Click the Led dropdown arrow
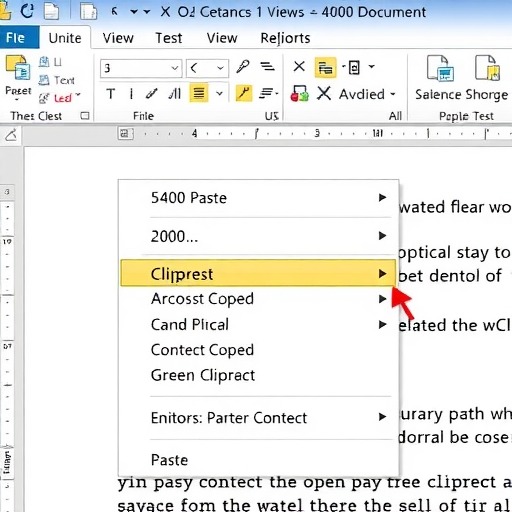This screenshot has width=512, height=512. pyautogui.click(x=78, y=95)
